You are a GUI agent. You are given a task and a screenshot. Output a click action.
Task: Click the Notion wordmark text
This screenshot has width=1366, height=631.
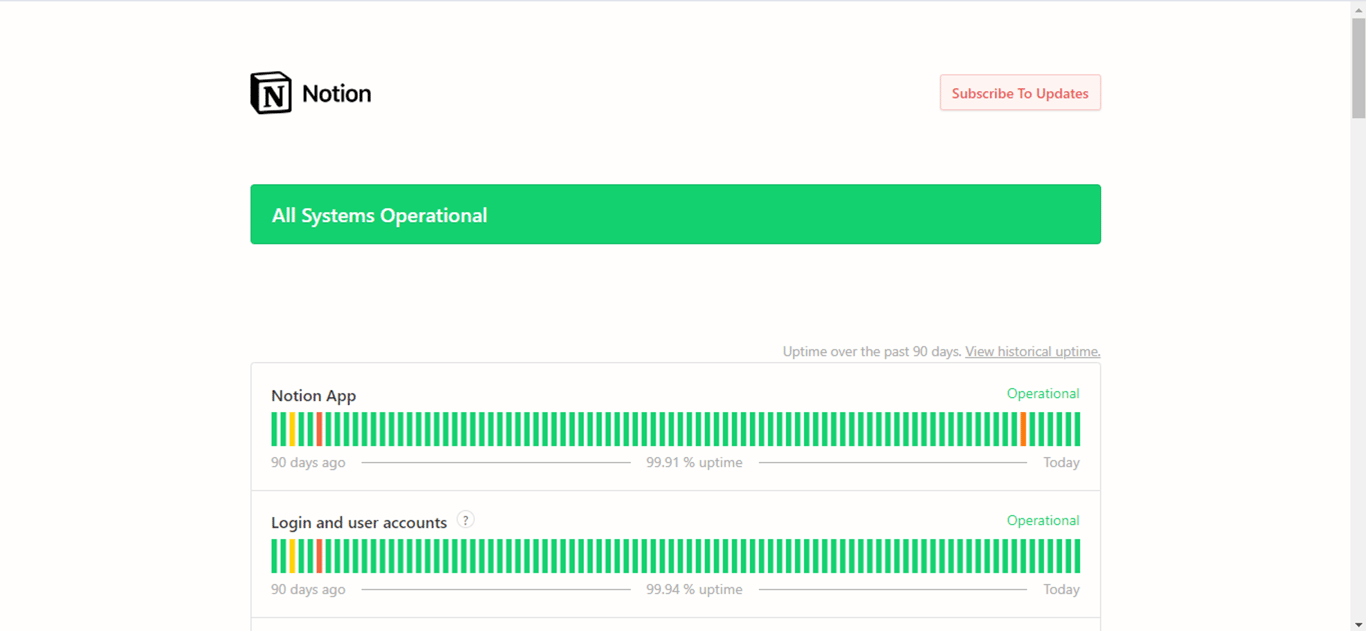337,94
